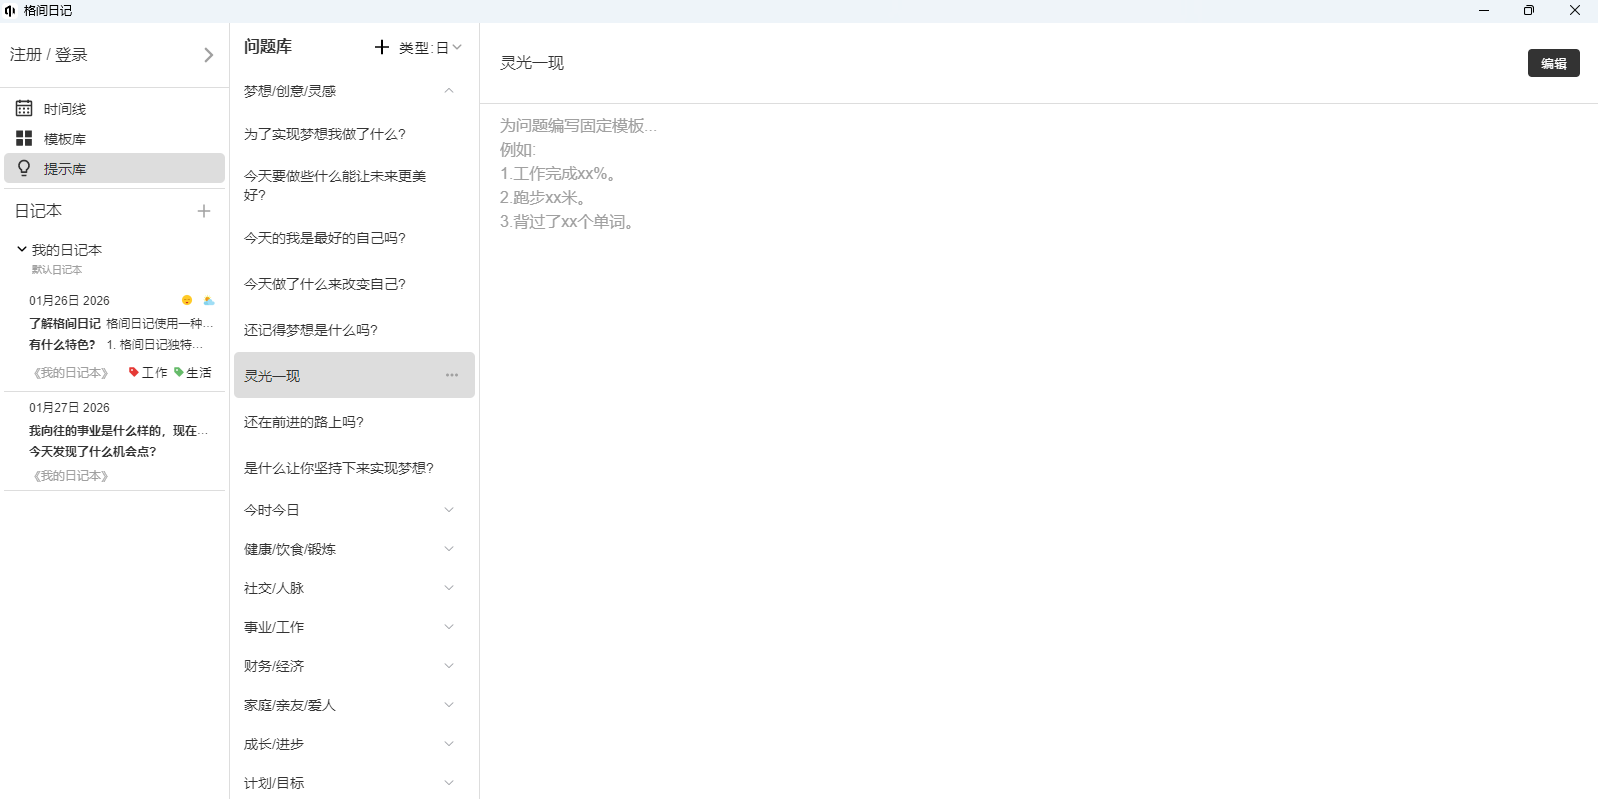Open the 01月27日 2026 diary entry
1598x799 pixels.
114,440
